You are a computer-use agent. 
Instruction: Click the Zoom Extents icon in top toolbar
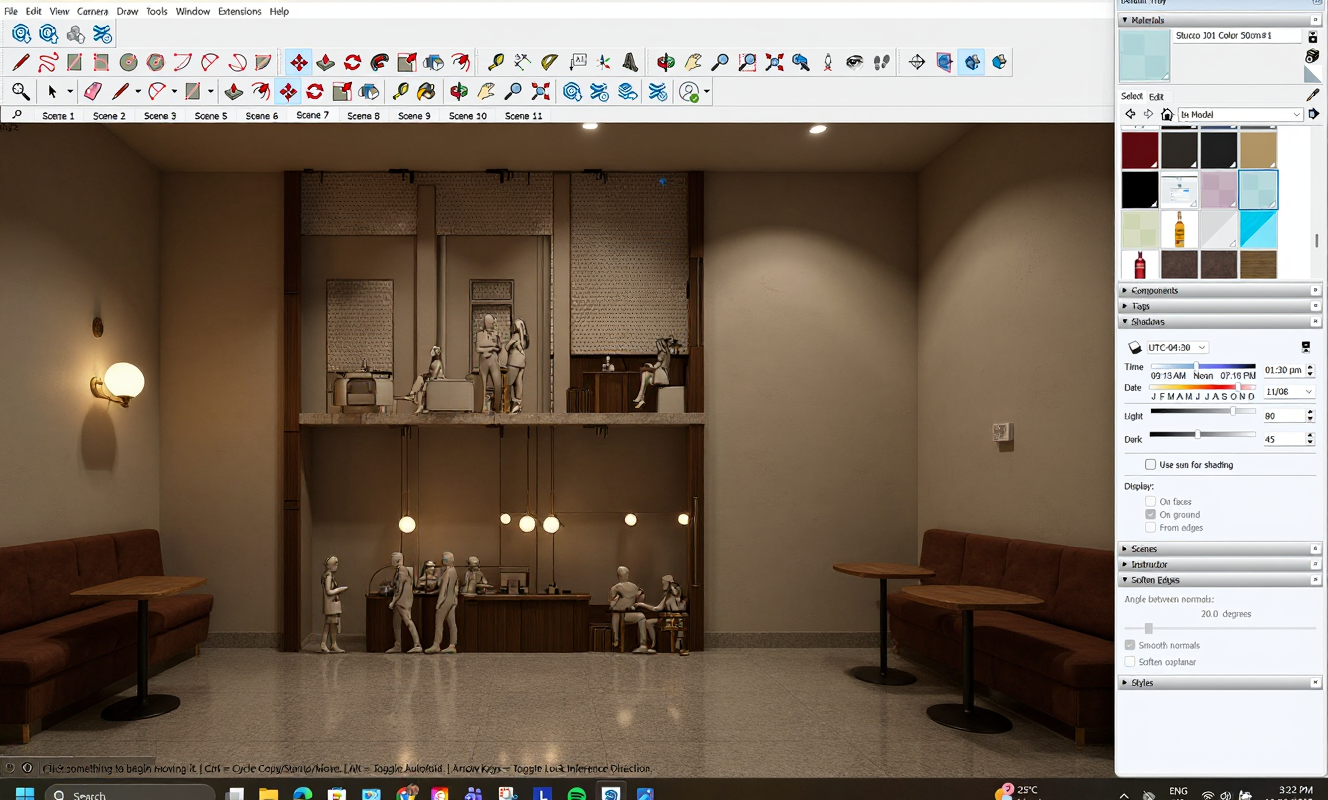(774, 62)
